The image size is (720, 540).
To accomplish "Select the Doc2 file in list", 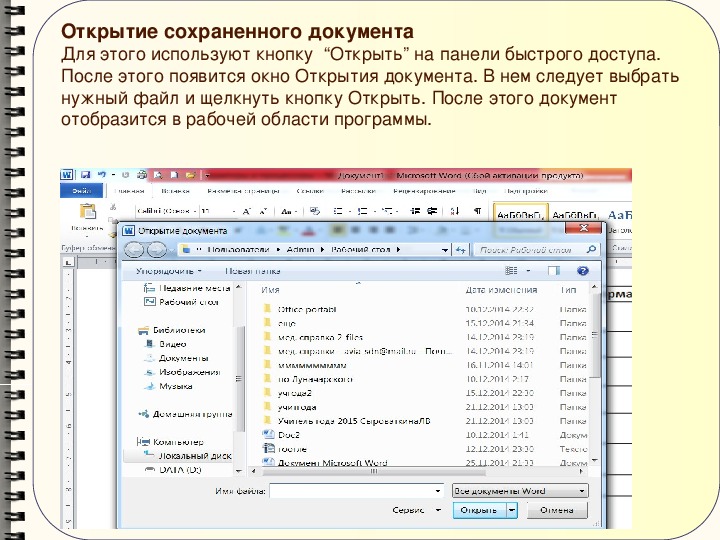I will (288, 435).
